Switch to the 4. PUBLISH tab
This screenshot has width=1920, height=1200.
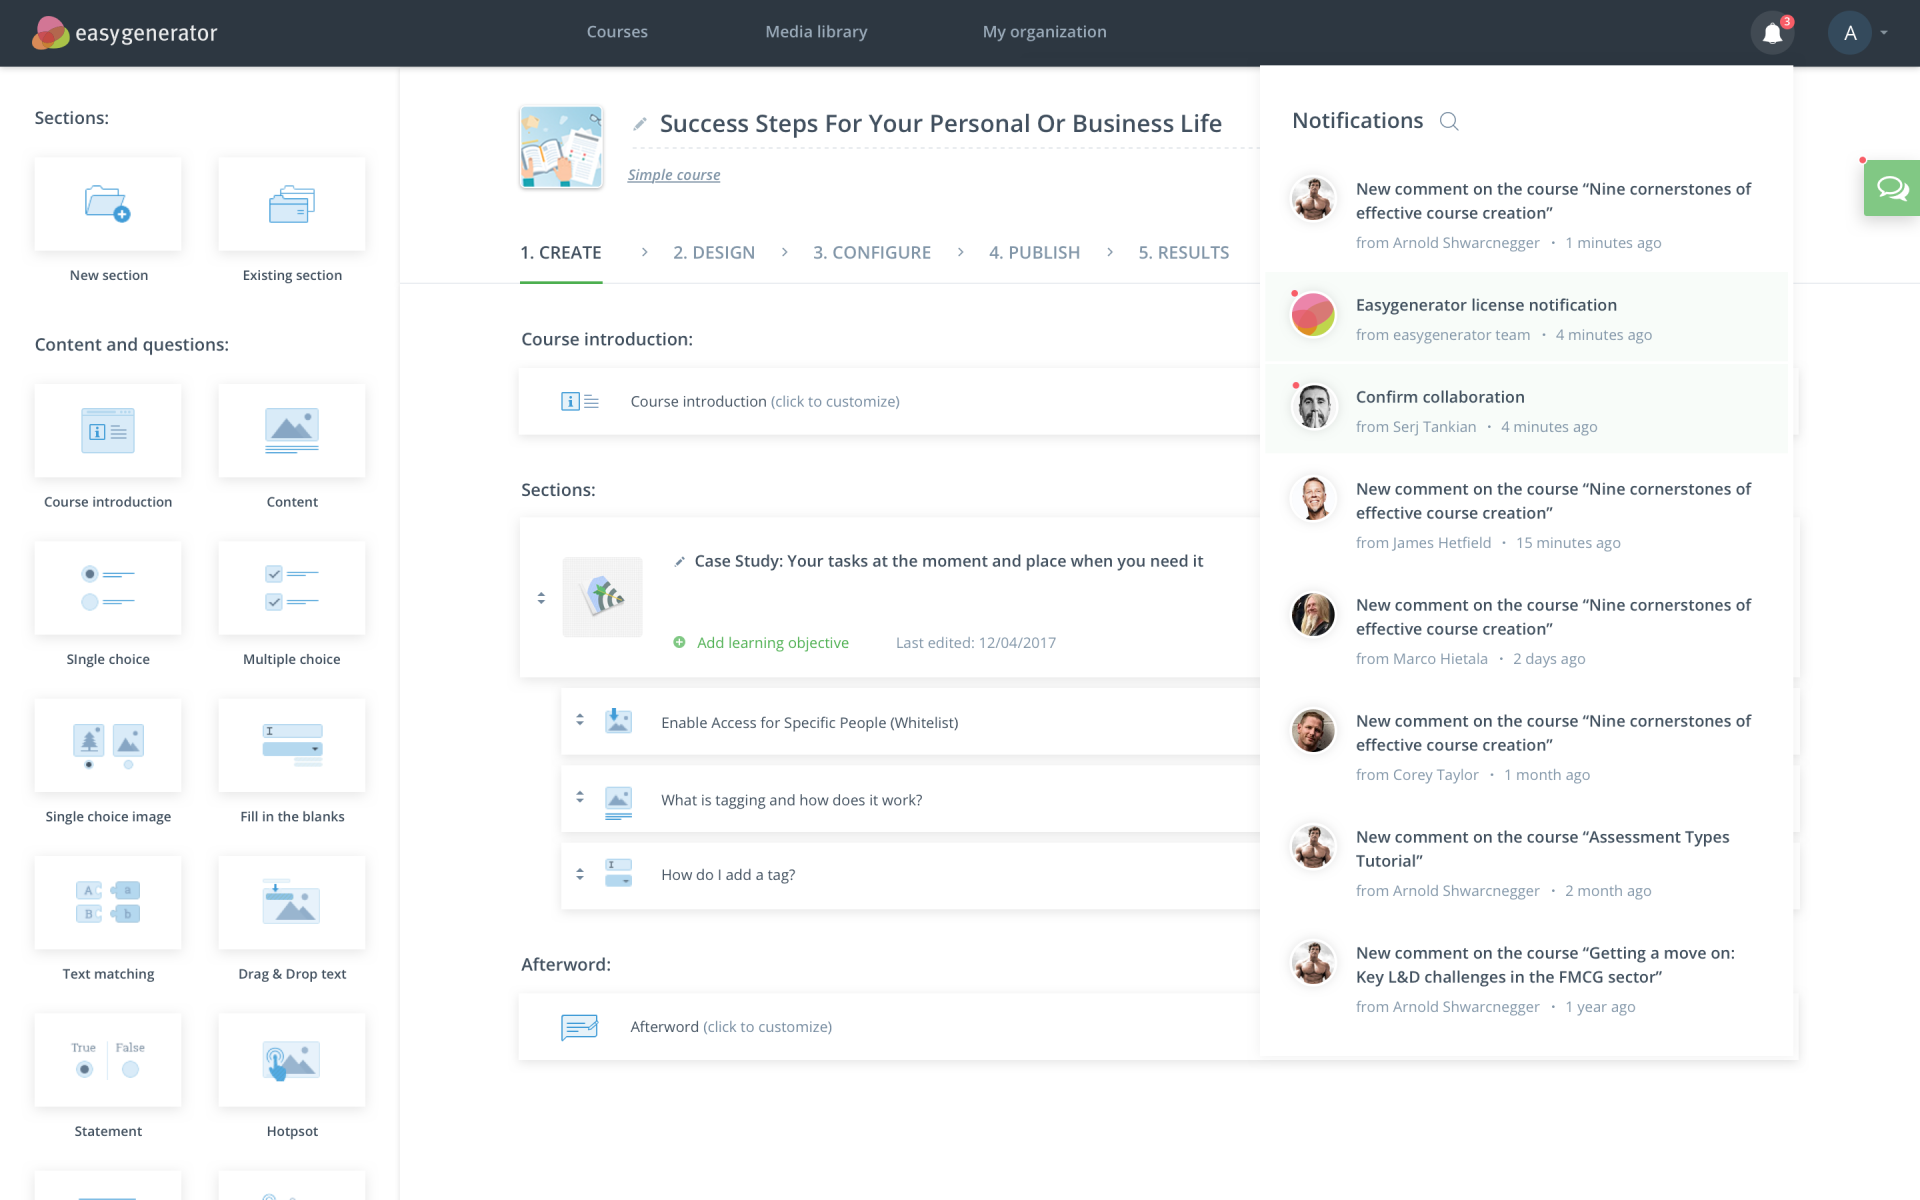[1035, 252]
